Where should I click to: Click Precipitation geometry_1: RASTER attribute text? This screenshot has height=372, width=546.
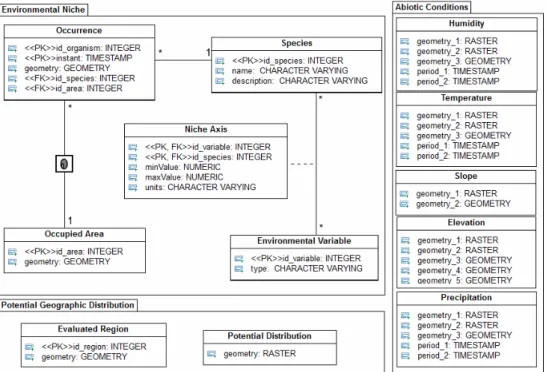tap(458, 316)
